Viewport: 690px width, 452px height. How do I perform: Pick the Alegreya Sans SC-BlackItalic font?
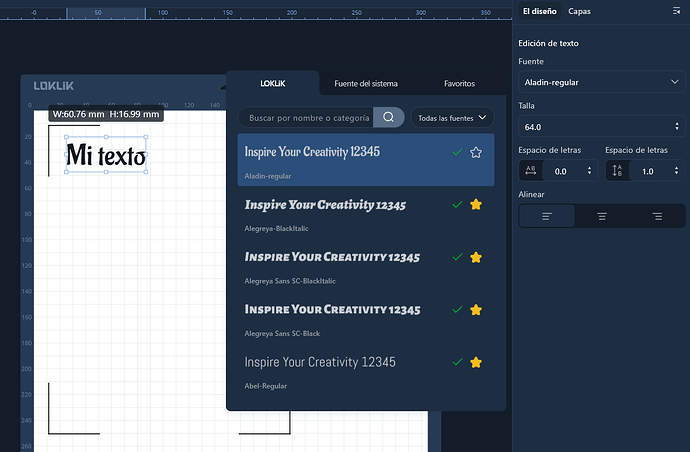332,257
